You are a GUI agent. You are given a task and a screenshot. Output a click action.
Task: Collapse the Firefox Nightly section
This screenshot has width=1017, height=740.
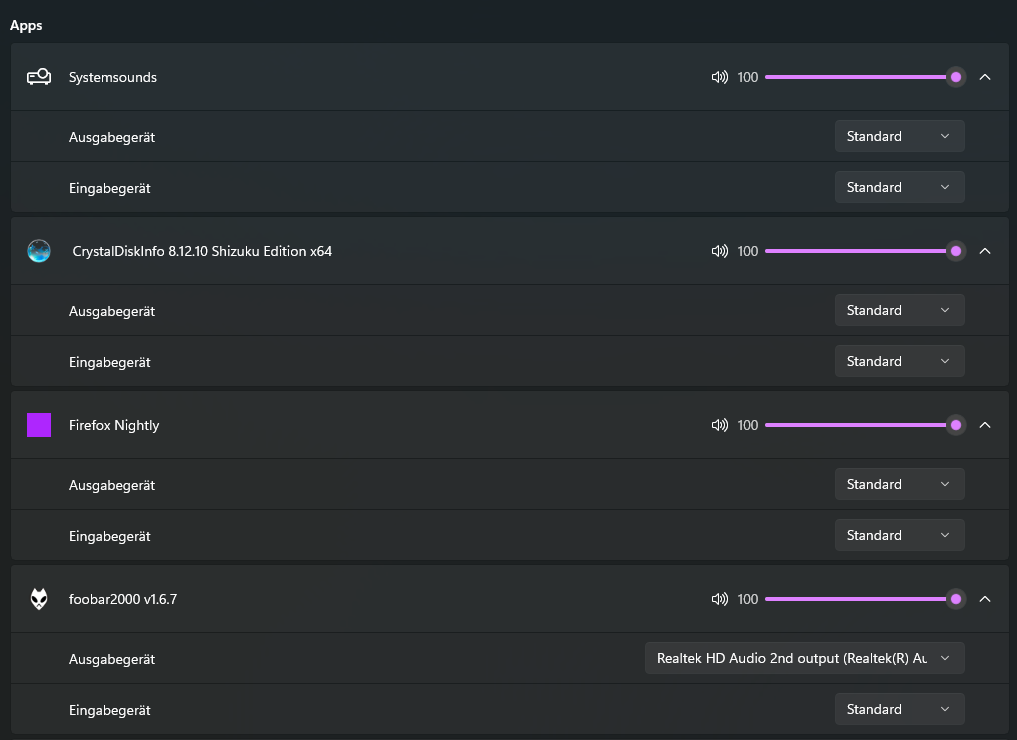[x=985, y=425]
